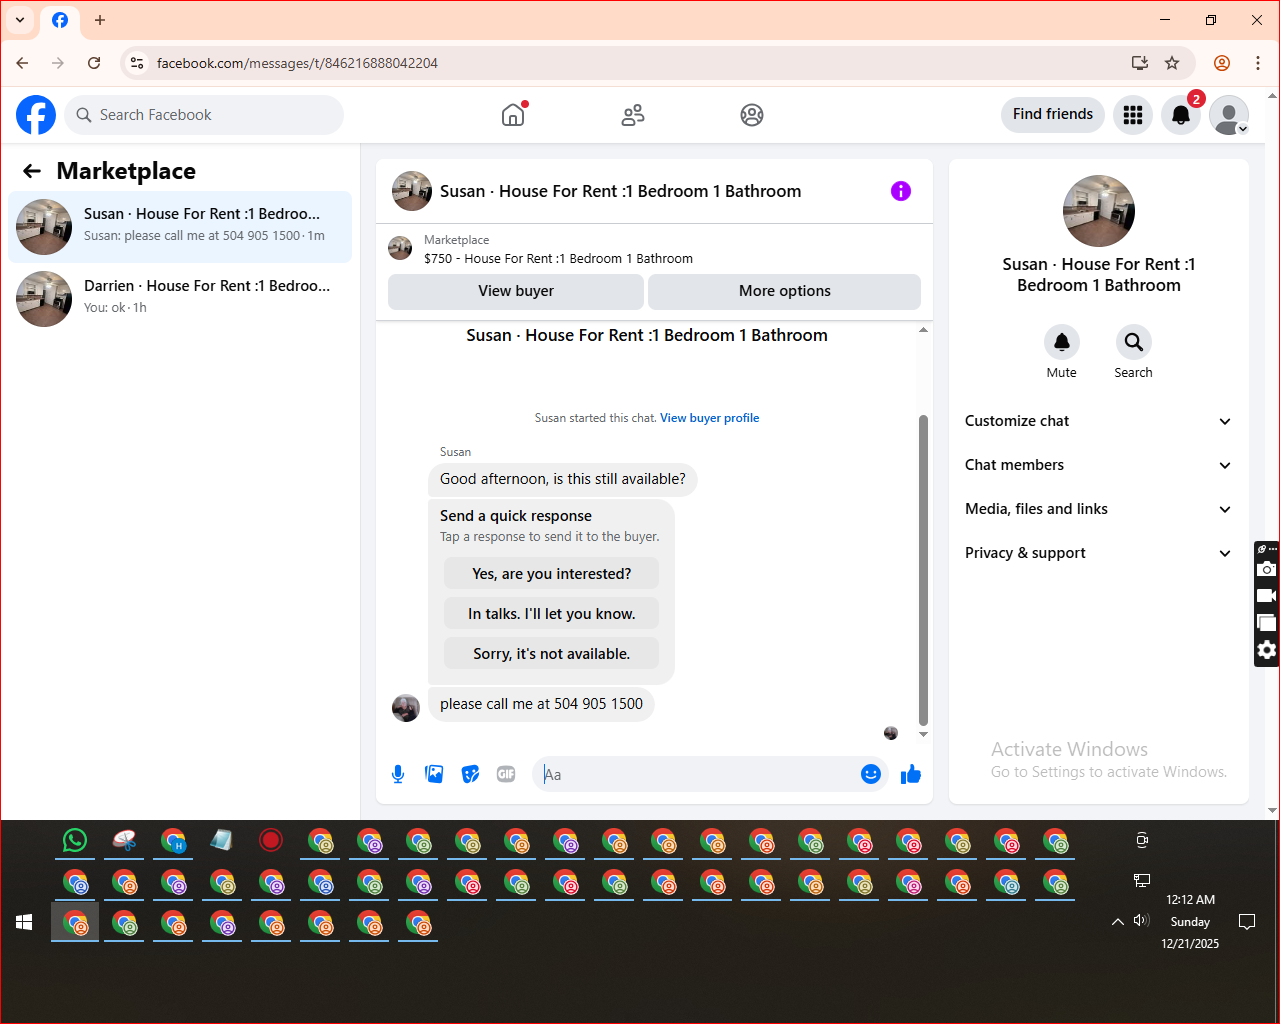This screenshot has height=1024, width=1280.
Task: Click the large listing photo in right panel
Action: point(1099,211)
